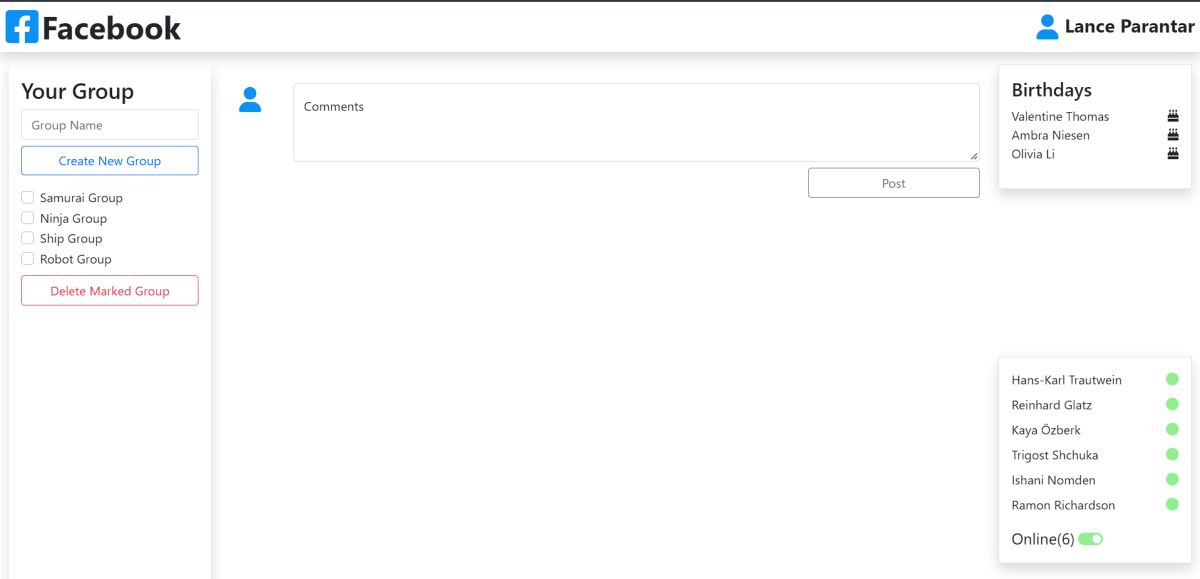Click the Samurai Group label
Viewport: 1200px width, 579px height.
click(81, 198)
